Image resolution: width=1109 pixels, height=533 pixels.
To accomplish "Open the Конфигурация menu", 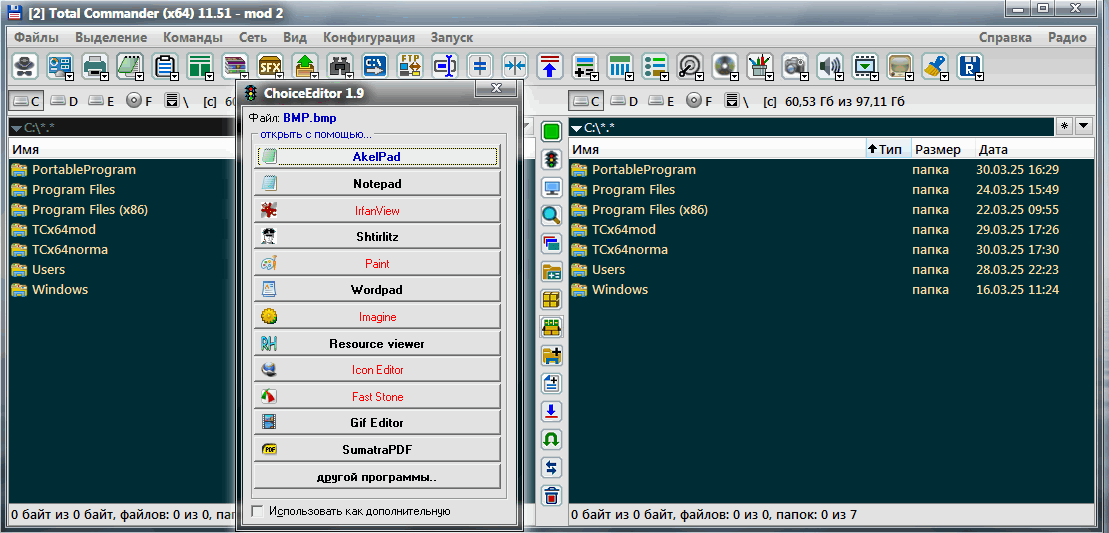I will click(368, 37).
